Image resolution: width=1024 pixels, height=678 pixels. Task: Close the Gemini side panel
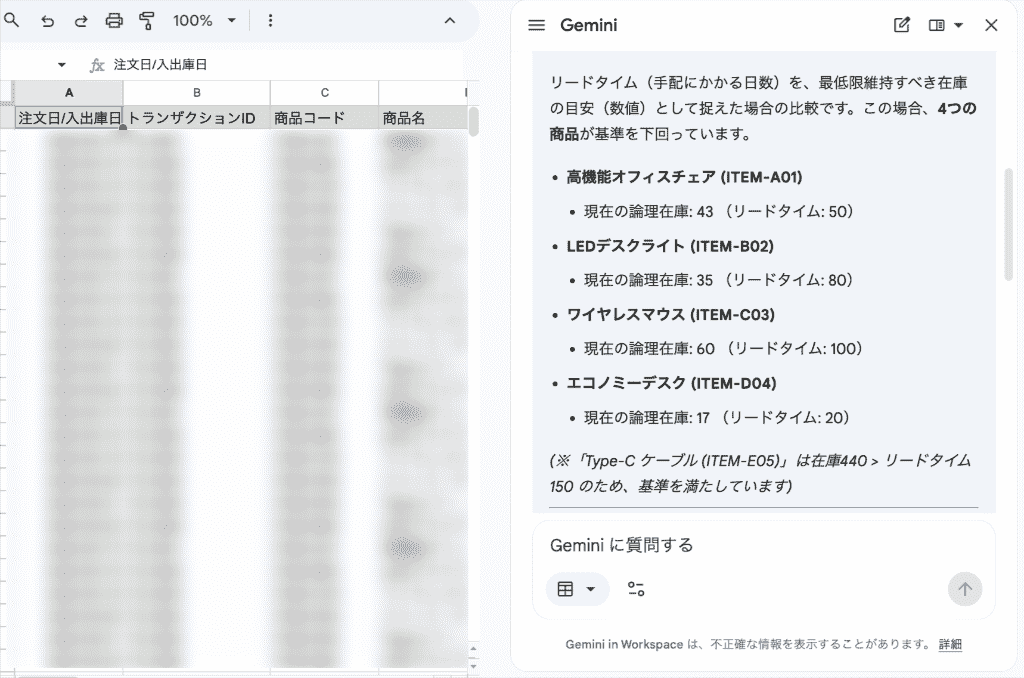991,25
